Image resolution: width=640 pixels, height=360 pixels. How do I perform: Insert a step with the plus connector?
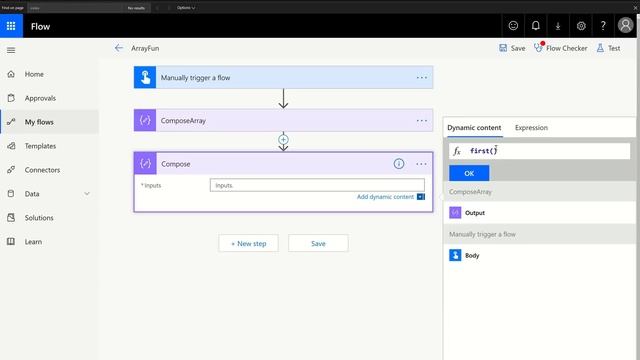pyautogui.click(x=283, y=140)
